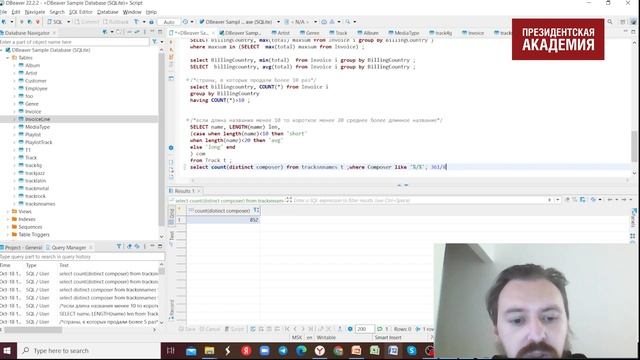
Task: Select the Customer table
Action: point(36,81)
